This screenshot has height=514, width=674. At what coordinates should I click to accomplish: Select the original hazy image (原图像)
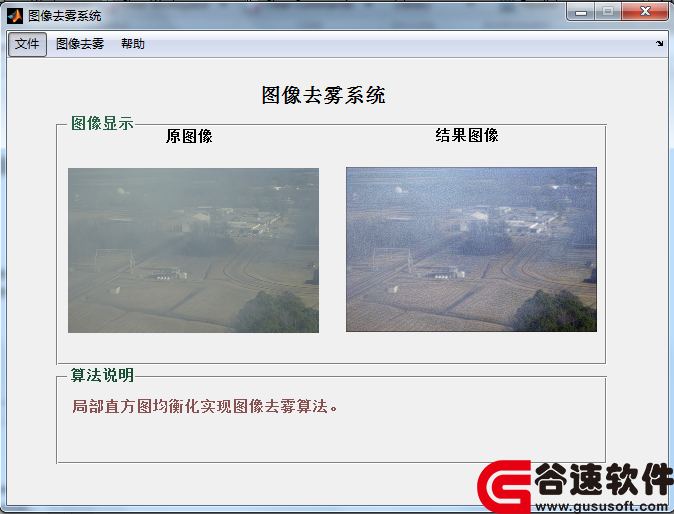(x=193, y=250)
